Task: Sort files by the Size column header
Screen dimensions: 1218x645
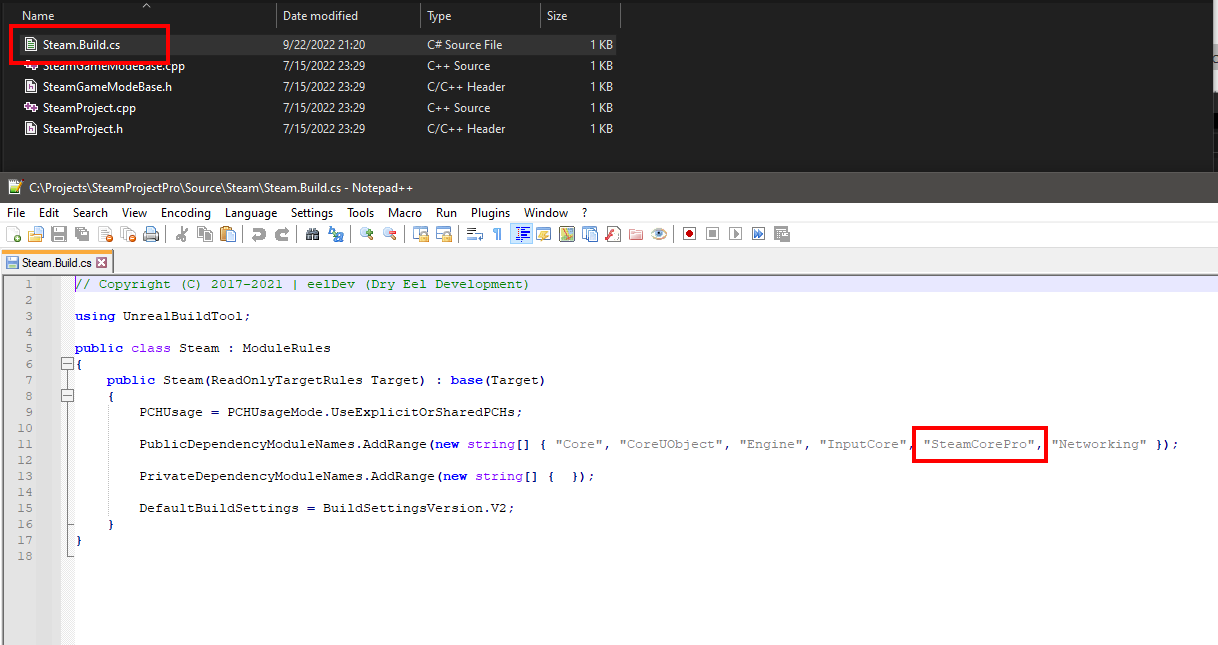Action: tap(580, 16)
